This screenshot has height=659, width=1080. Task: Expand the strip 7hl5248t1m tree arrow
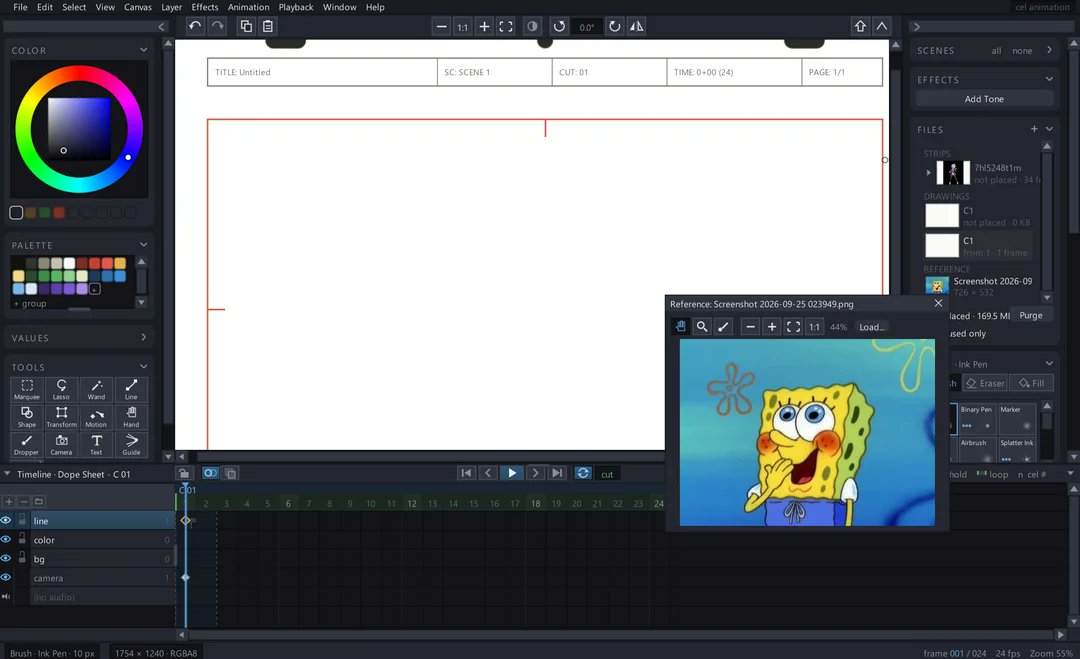[928, 173]
